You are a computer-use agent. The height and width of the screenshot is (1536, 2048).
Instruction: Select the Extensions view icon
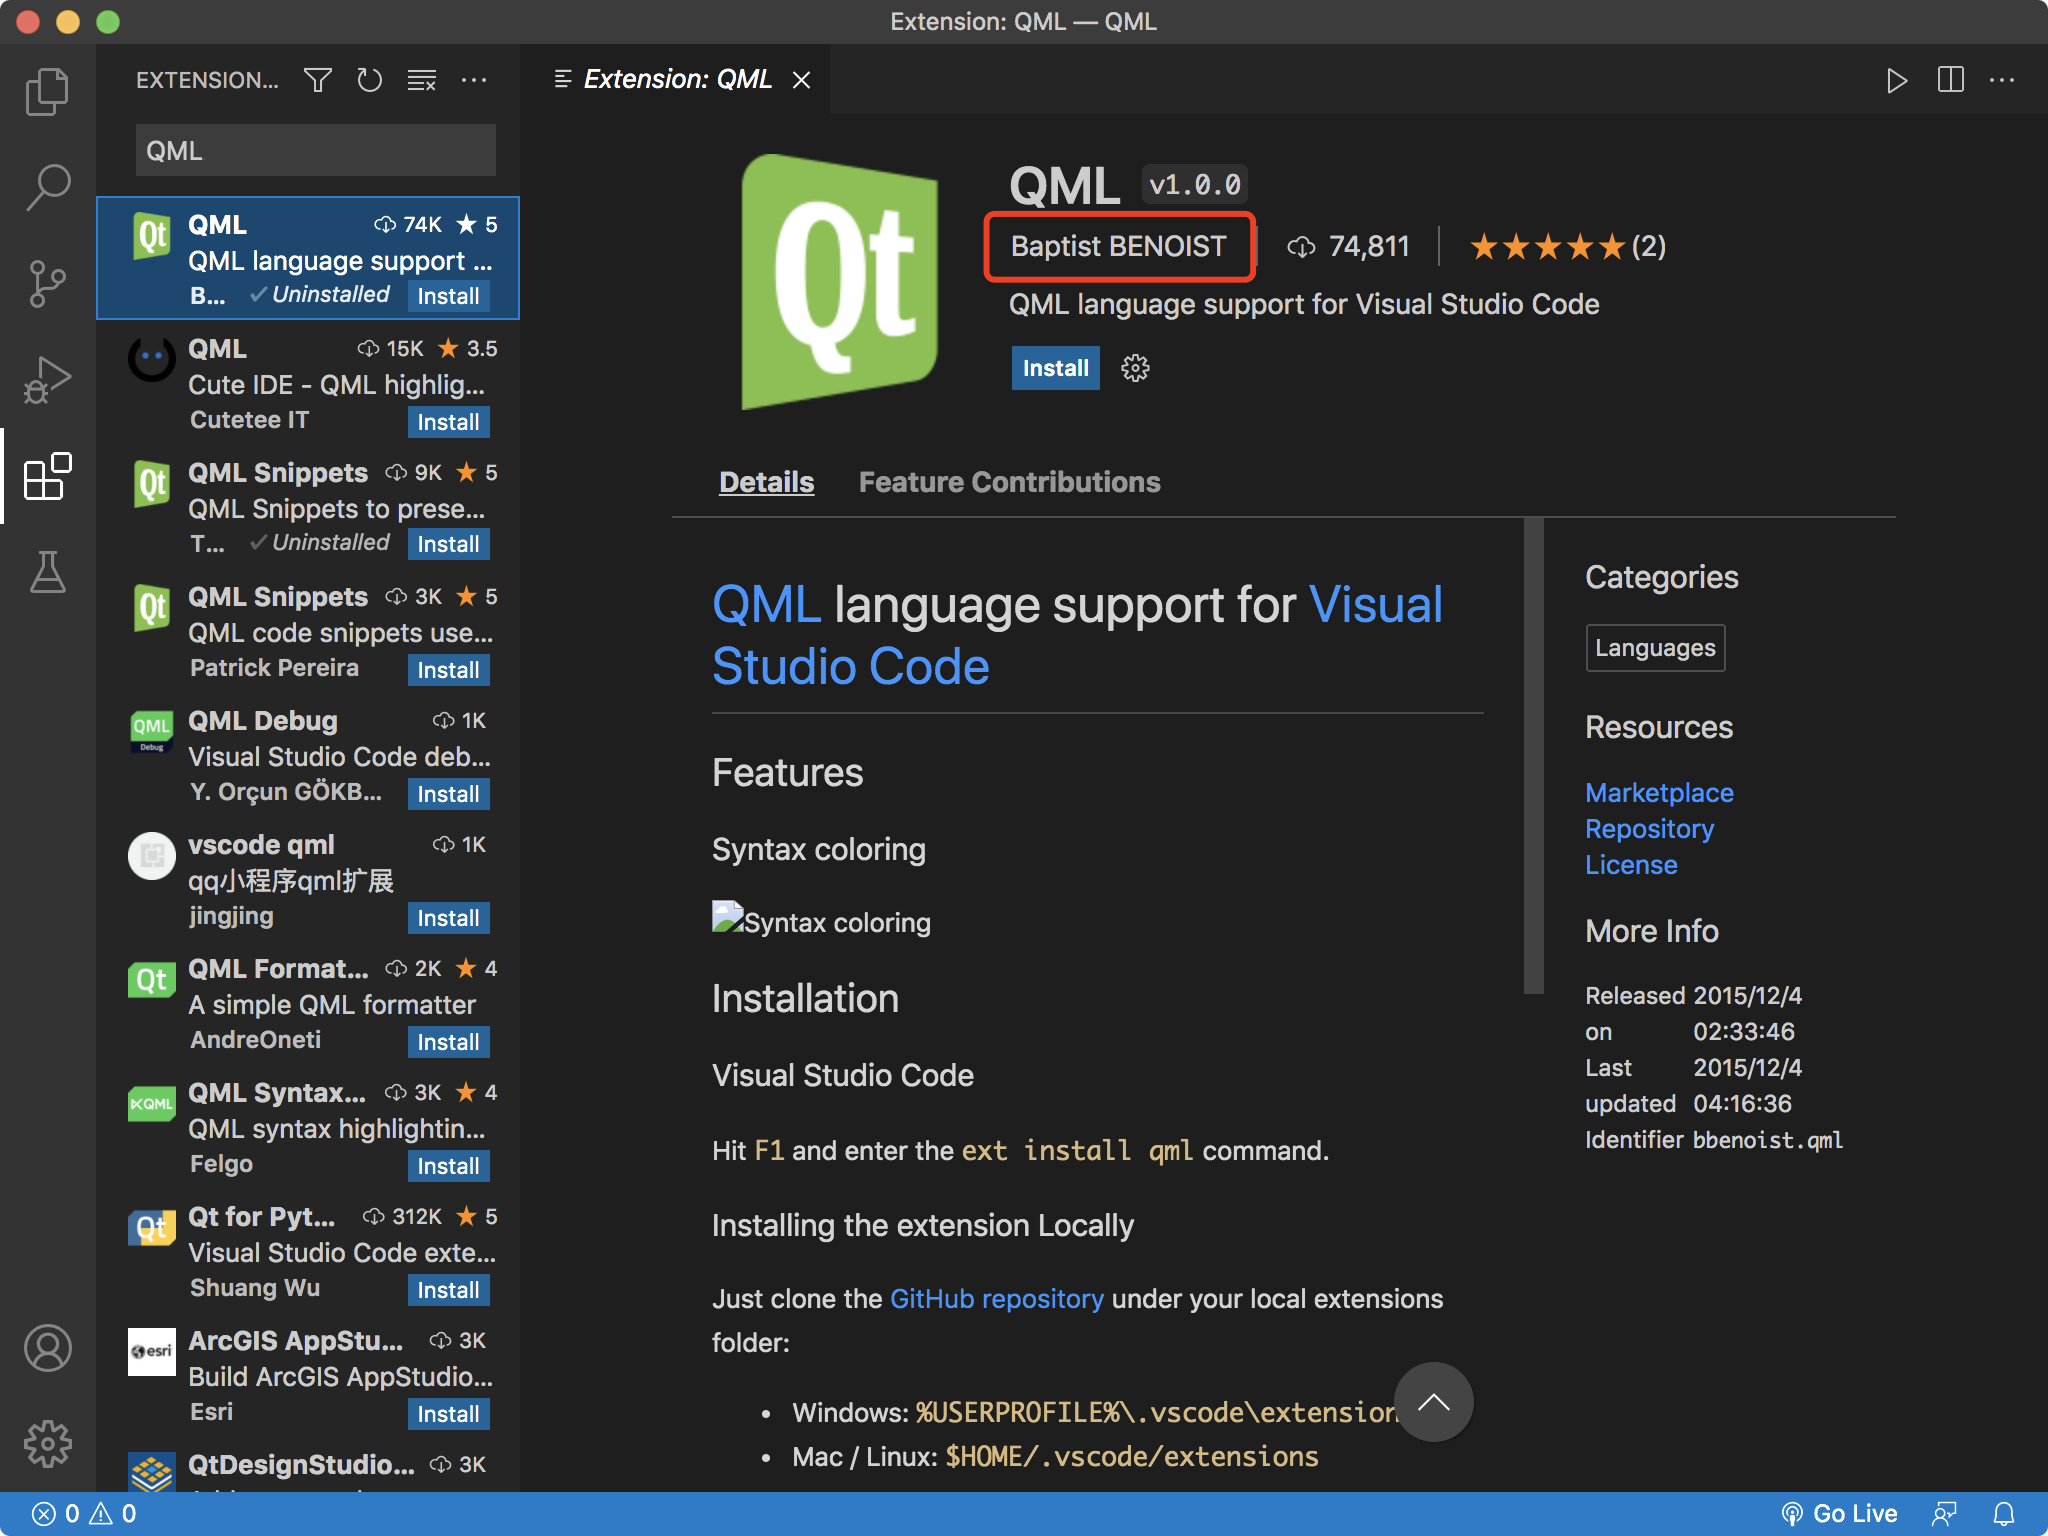(47, 476)
